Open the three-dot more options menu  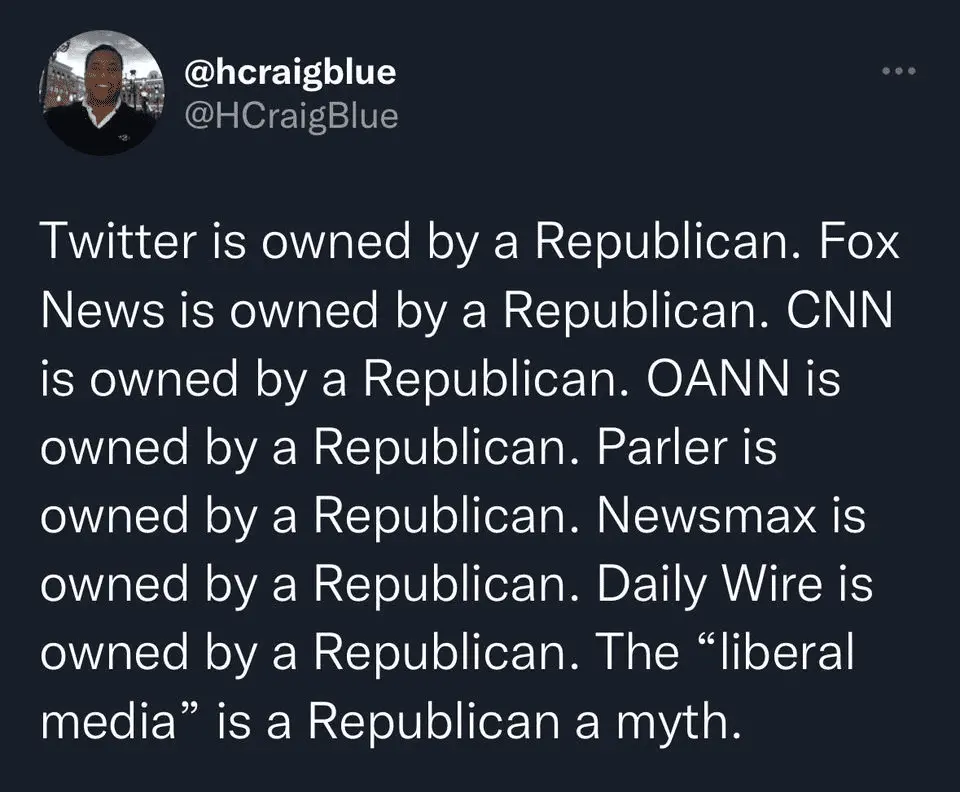[901, 73]
